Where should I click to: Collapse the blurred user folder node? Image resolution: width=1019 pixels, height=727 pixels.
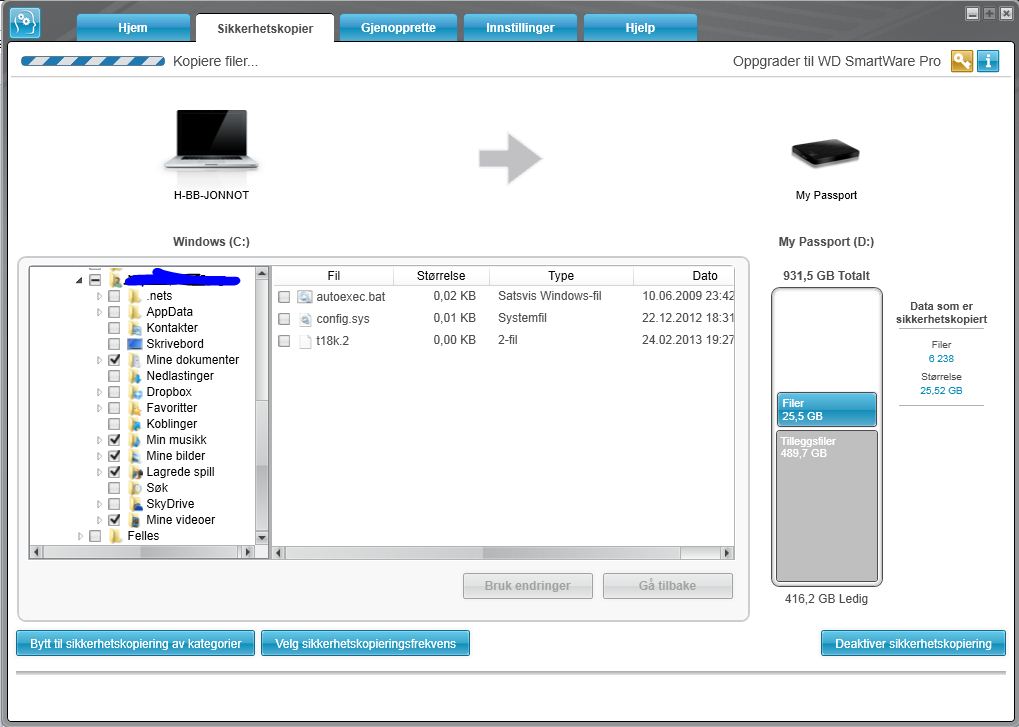click(79, 280)
